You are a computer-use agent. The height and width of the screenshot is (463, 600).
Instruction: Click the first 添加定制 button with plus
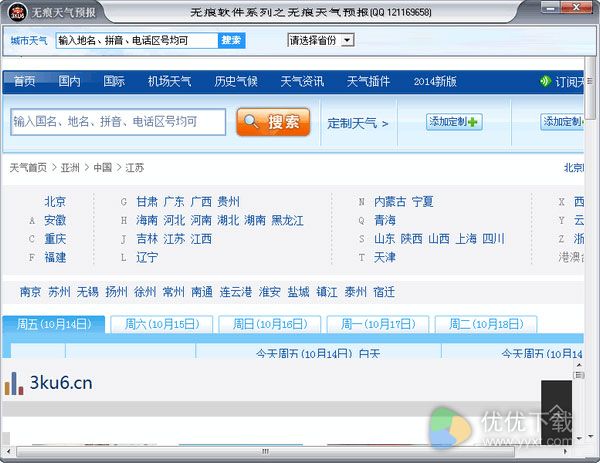(x=454, y=122)
